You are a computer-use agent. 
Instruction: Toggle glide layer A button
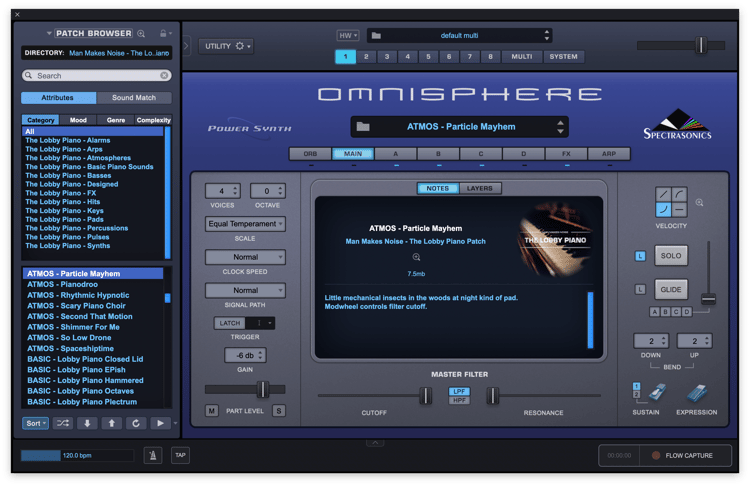point(654,312)
